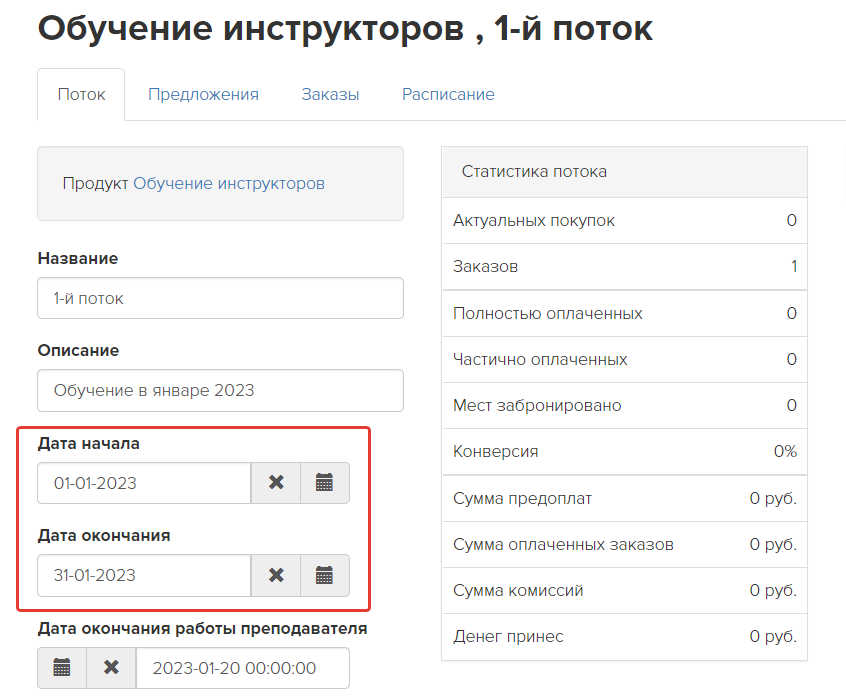Click the Заказов row label
The width and height of the screenshot is (846, 698).
pyautogui.click(x=485, y=266)
